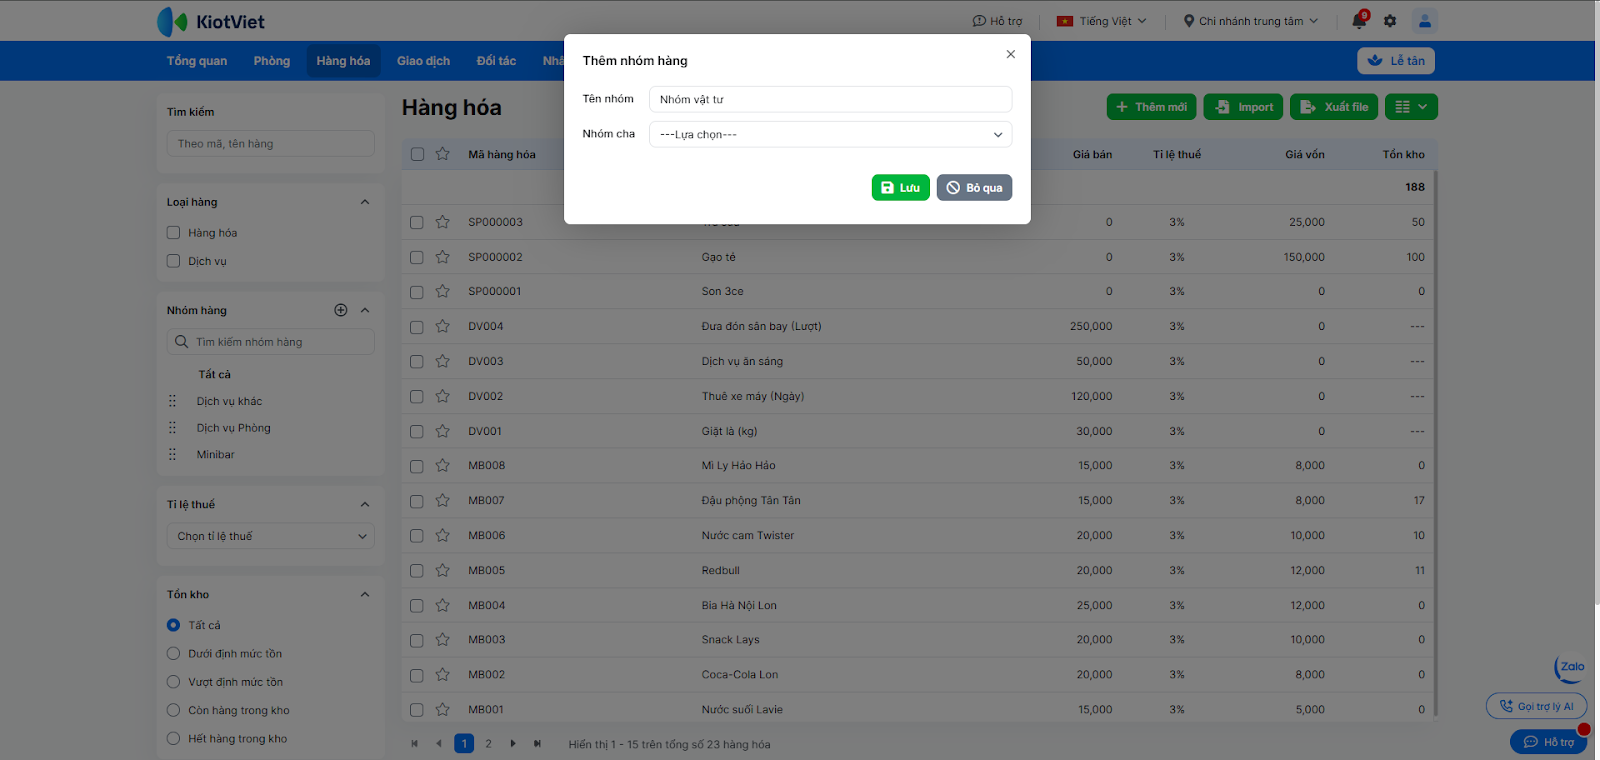Star the product MB008
Viewport: 1600px width, 760px height.
point(443,465)
